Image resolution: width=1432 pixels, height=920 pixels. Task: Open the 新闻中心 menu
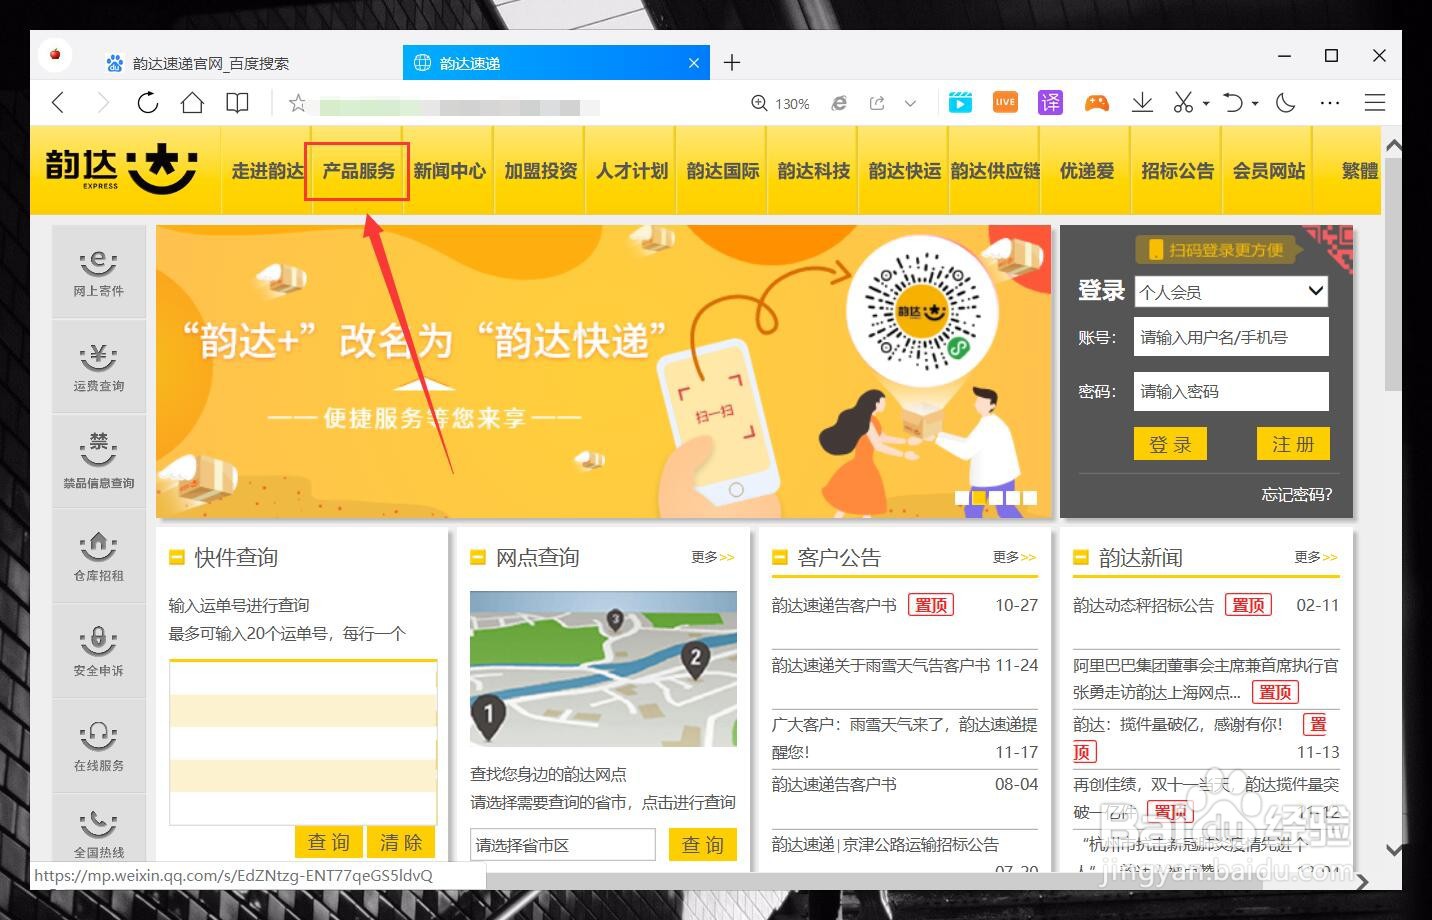tap(449, 171)
